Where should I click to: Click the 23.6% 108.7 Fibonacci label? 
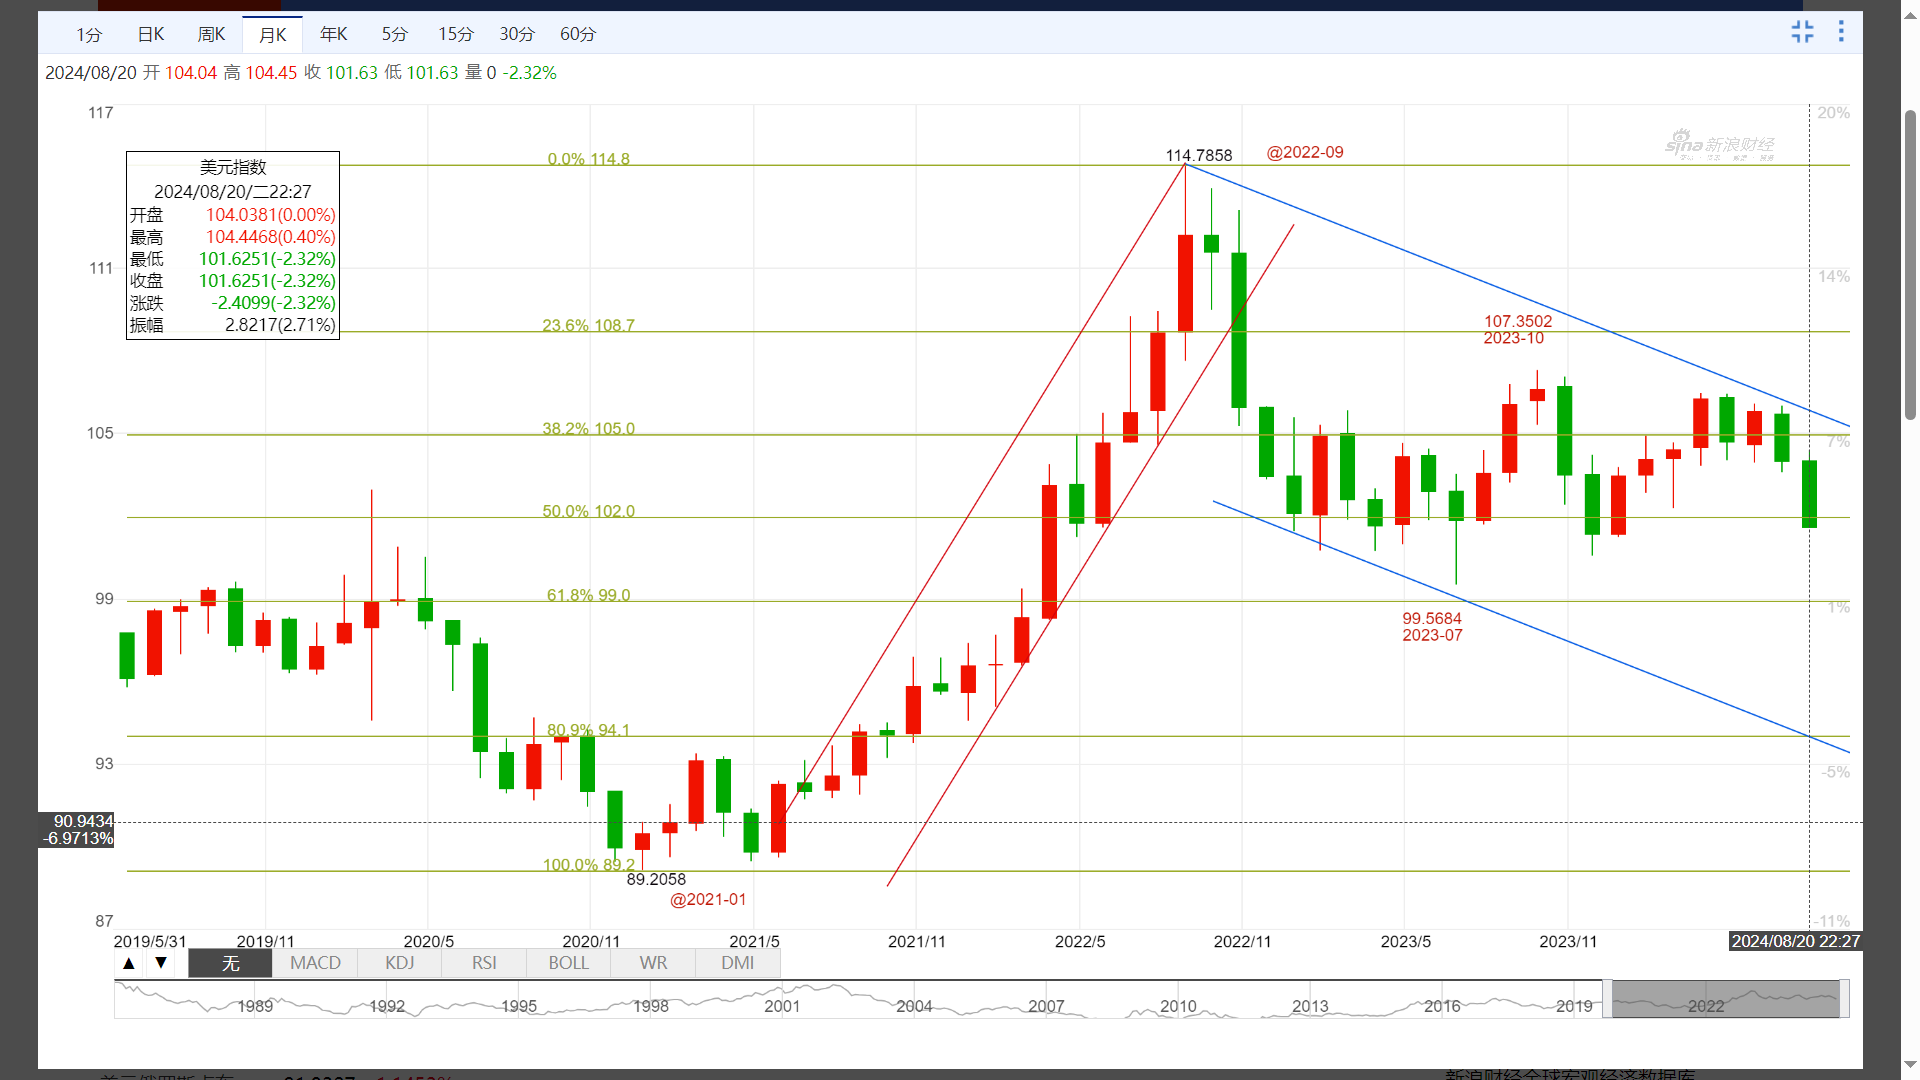(x=588, y=325)
